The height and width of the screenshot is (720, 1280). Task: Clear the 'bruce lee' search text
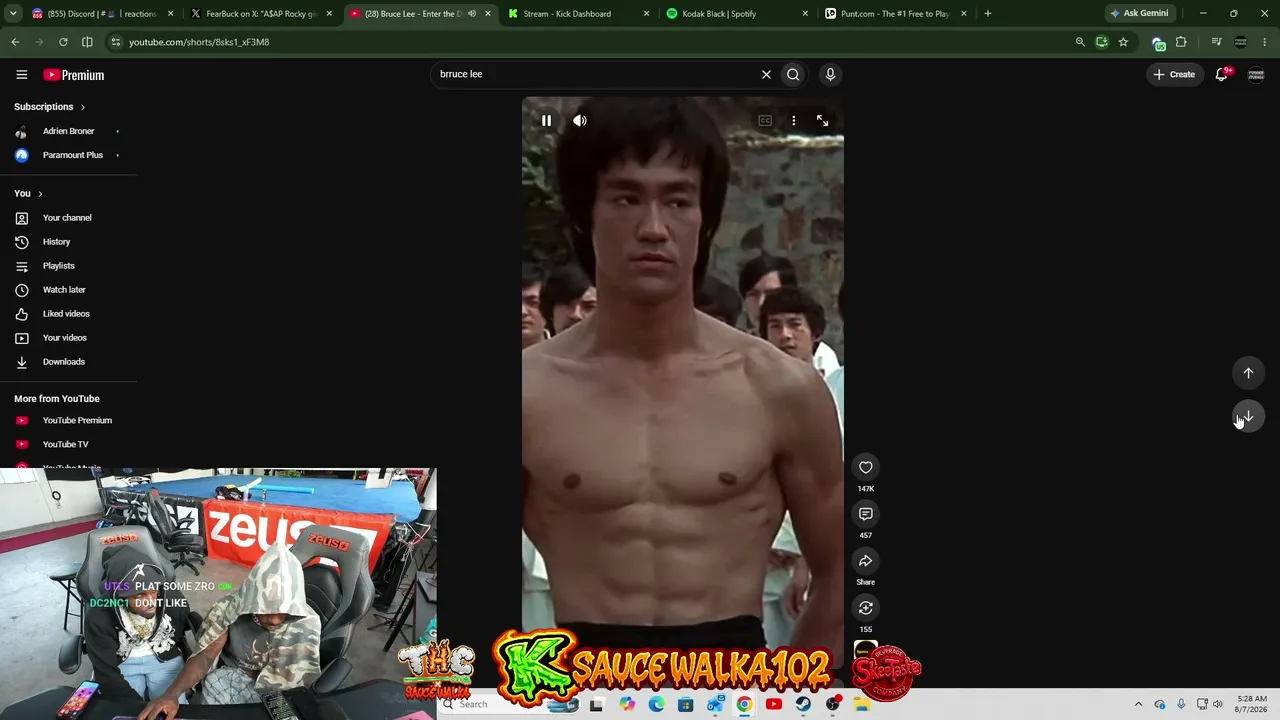(766, 74)
